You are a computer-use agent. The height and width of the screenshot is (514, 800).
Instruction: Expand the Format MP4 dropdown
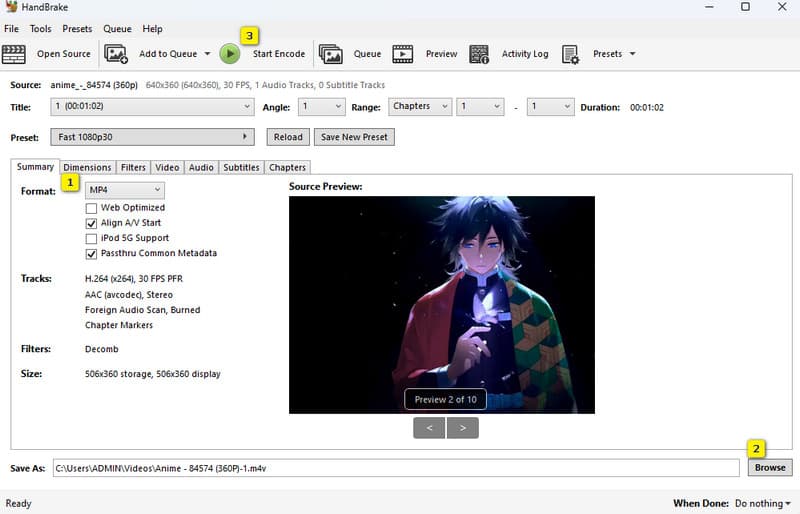click(x=124, y=189)
